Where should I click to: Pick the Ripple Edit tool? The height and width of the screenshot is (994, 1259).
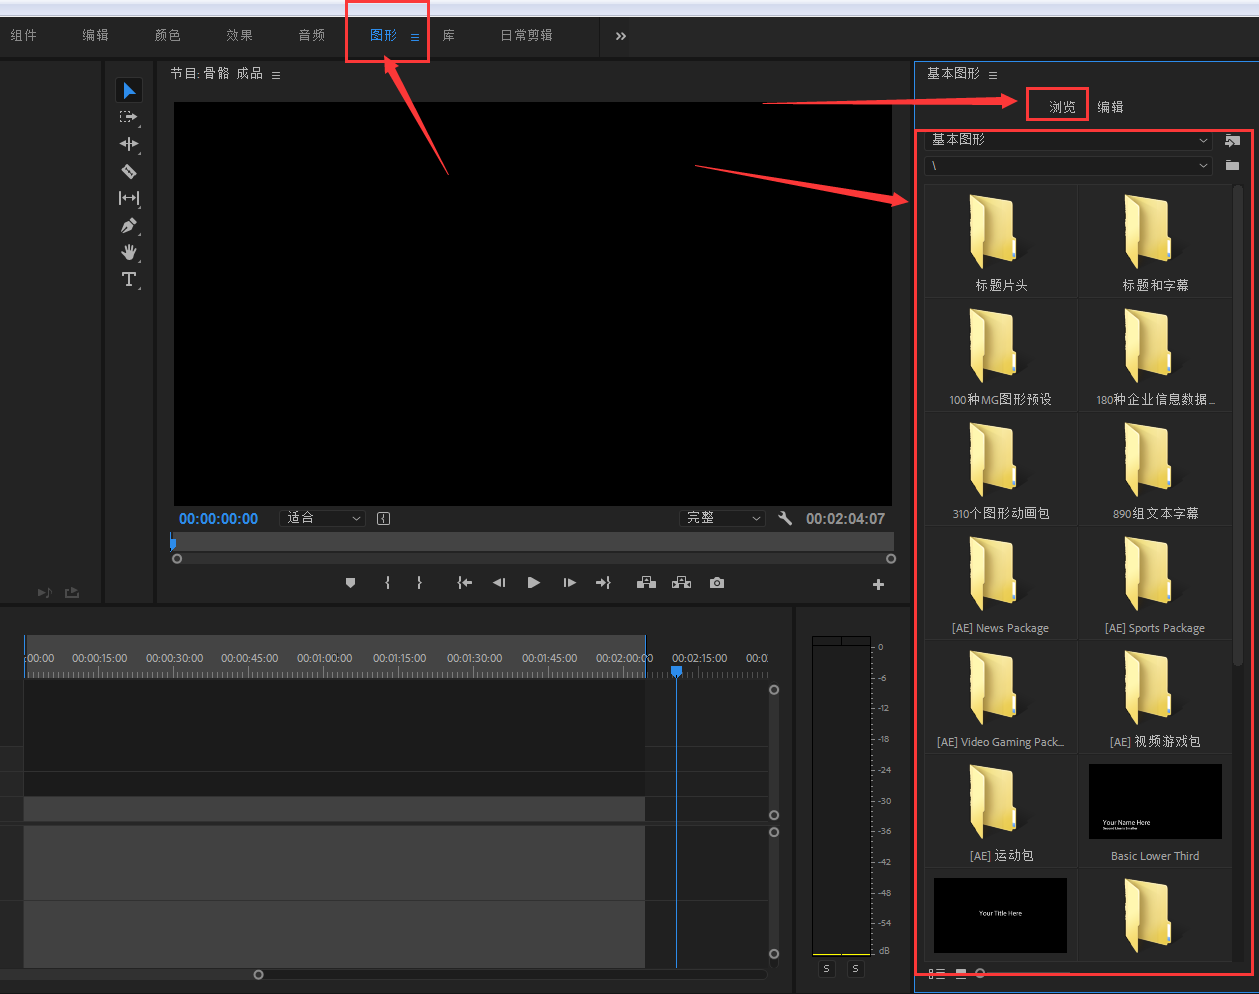pos(128,144)
